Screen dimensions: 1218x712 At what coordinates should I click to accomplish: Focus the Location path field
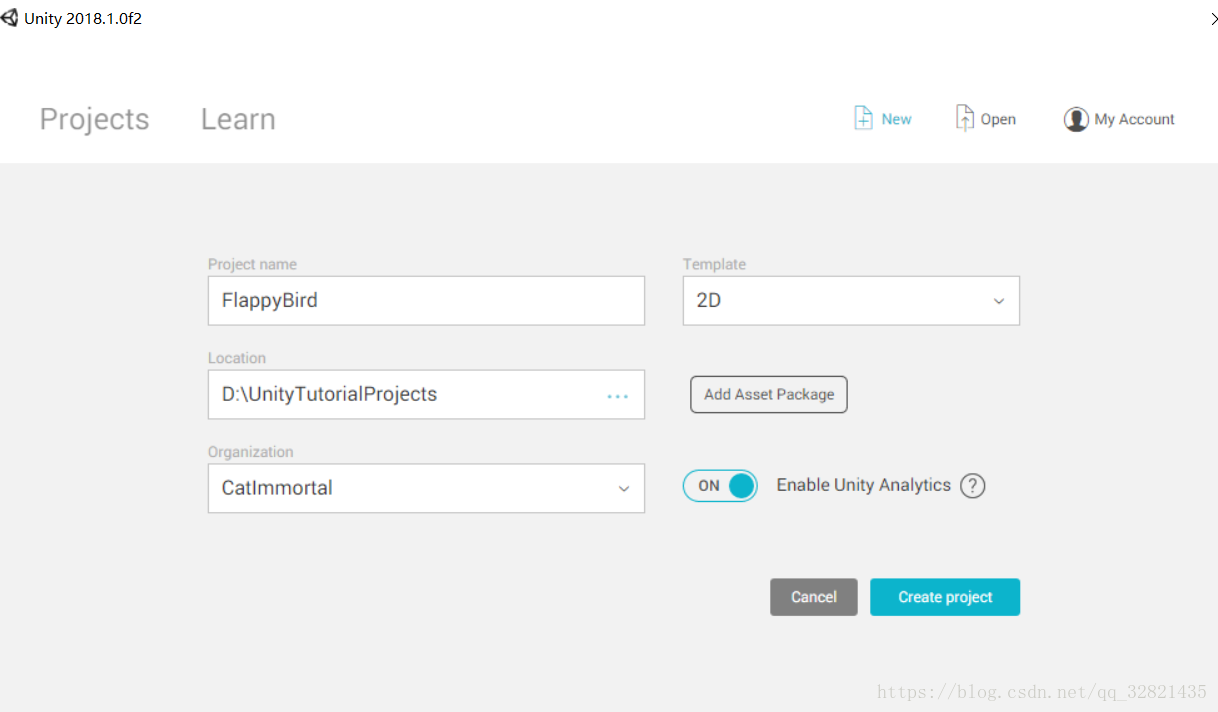point(426,394)
